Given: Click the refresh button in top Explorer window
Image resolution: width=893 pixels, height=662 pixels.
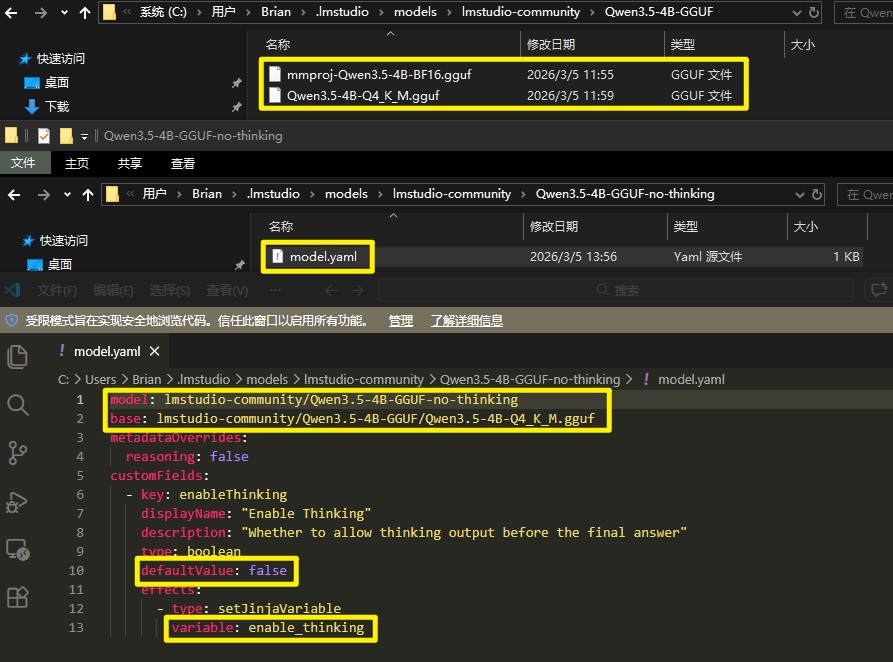Looking at the screenshot, I should pyautogui.click(x=813, y=12).
